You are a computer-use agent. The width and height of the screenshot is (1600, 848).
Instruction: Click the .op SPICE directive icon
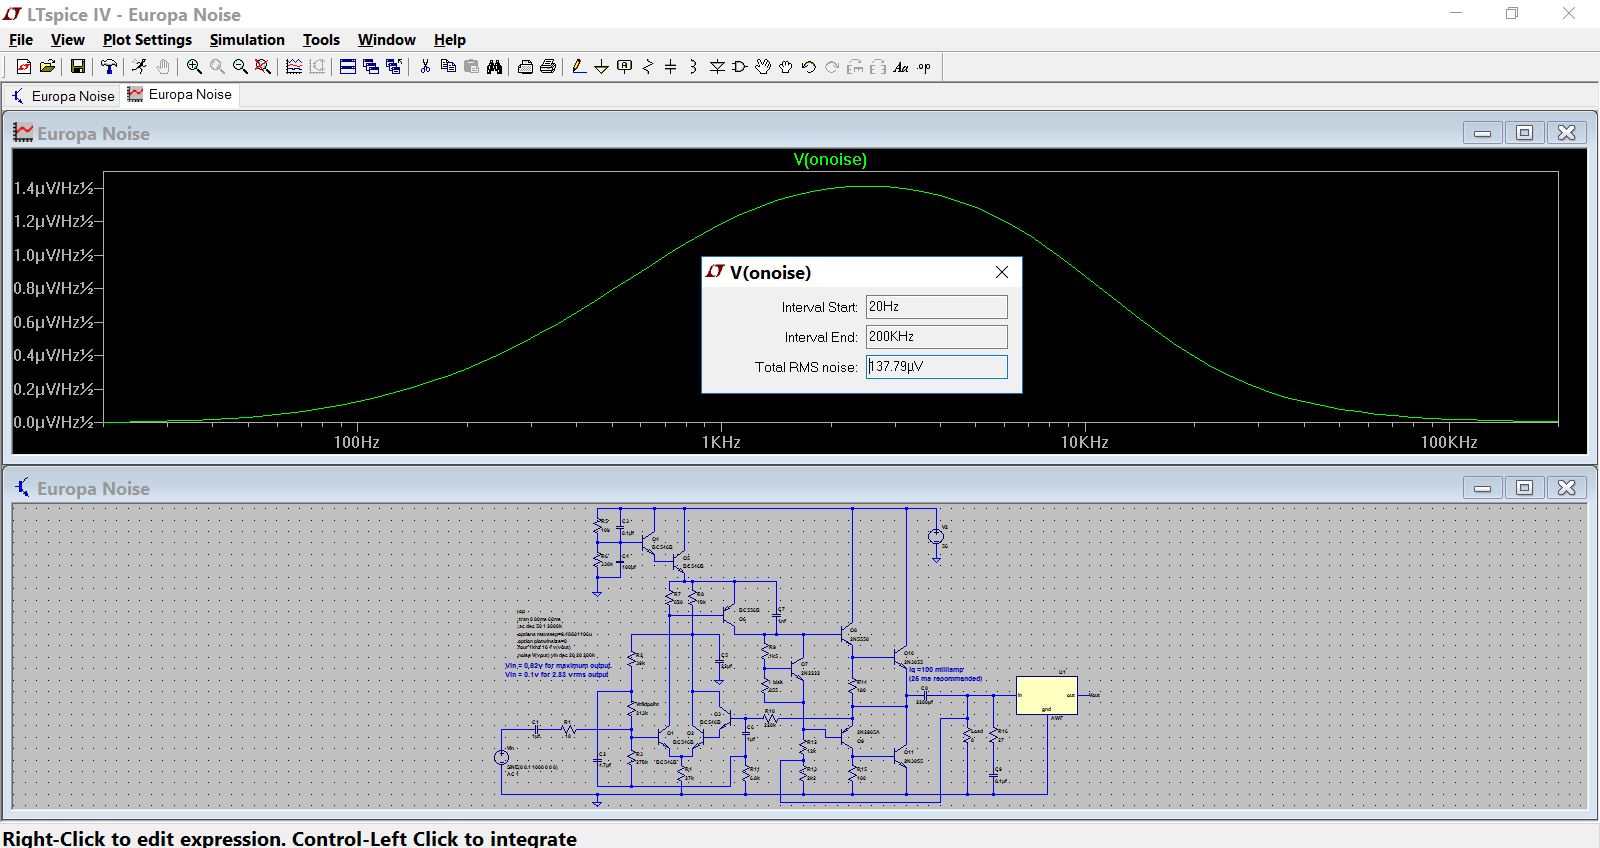pyautogui.click(x=924, y=67)
